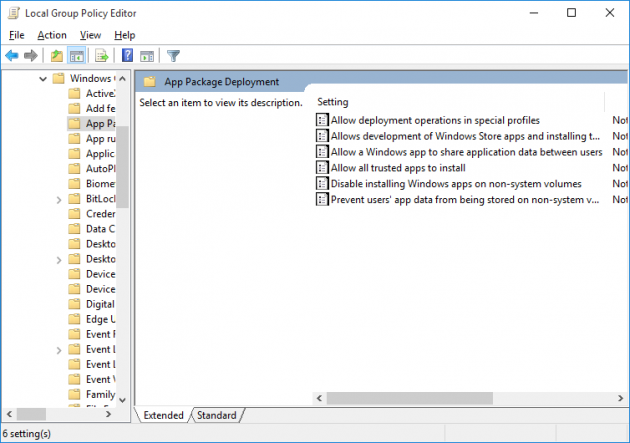This screenshot has height=443, width=630.
Task: Toggle the Show/Hide Console Tree icon
Action: (76, 55)
